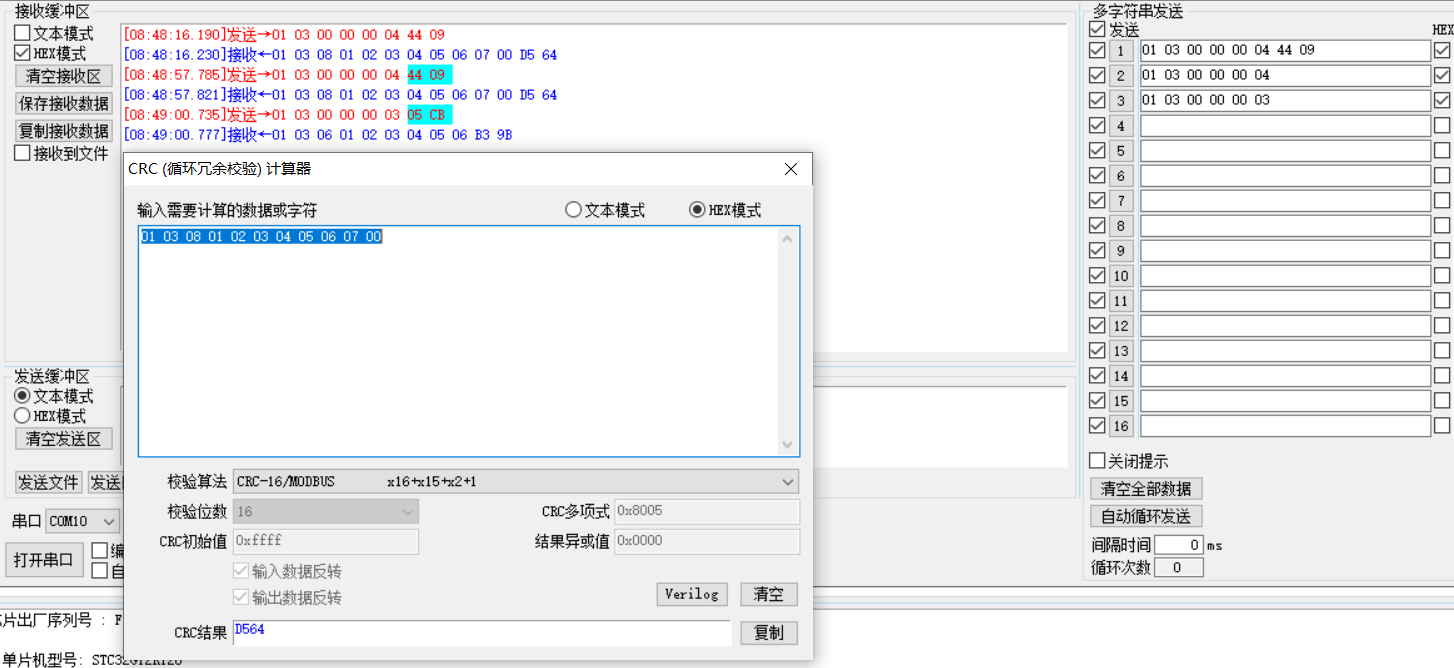The height and width of the screenshot is (668, 1454).
Task: Toggle the checkbox beside string row 5
Action: (1097, 150)
